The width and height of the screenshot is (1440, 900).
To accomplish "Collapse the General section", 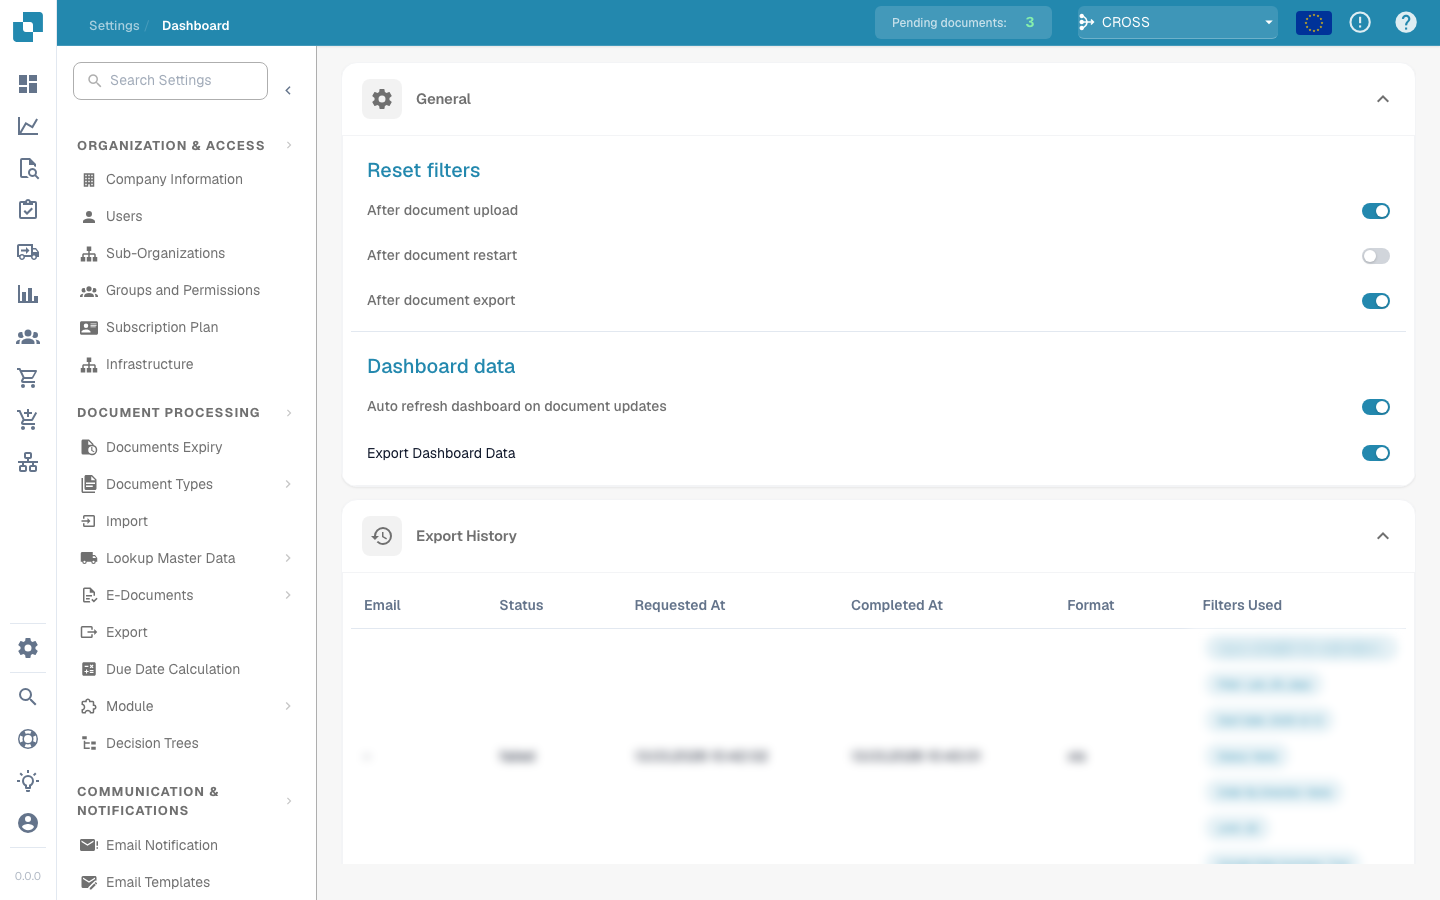I will pos(1383,99).
